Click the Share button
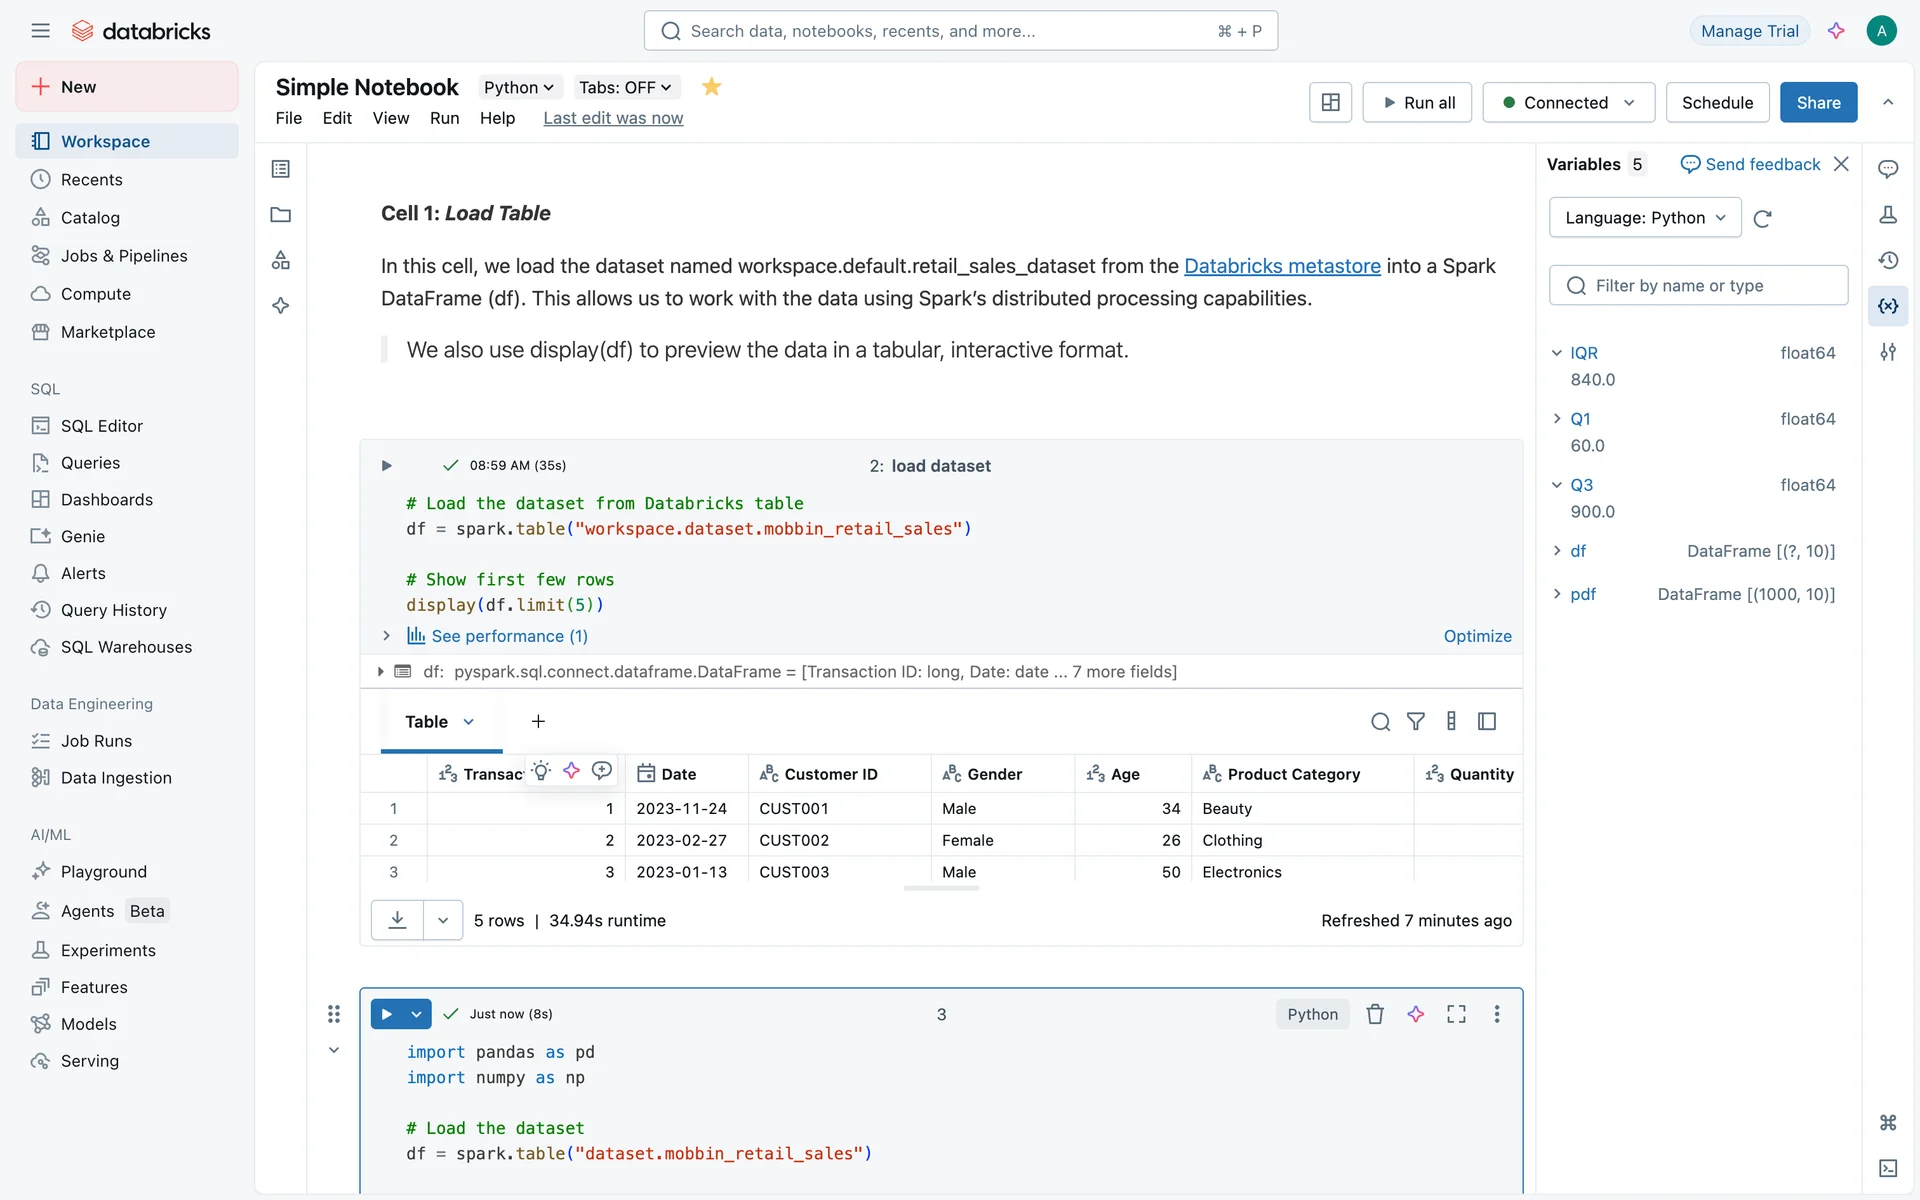Screen dimensions: 1920x1200 pos(1817,102)
